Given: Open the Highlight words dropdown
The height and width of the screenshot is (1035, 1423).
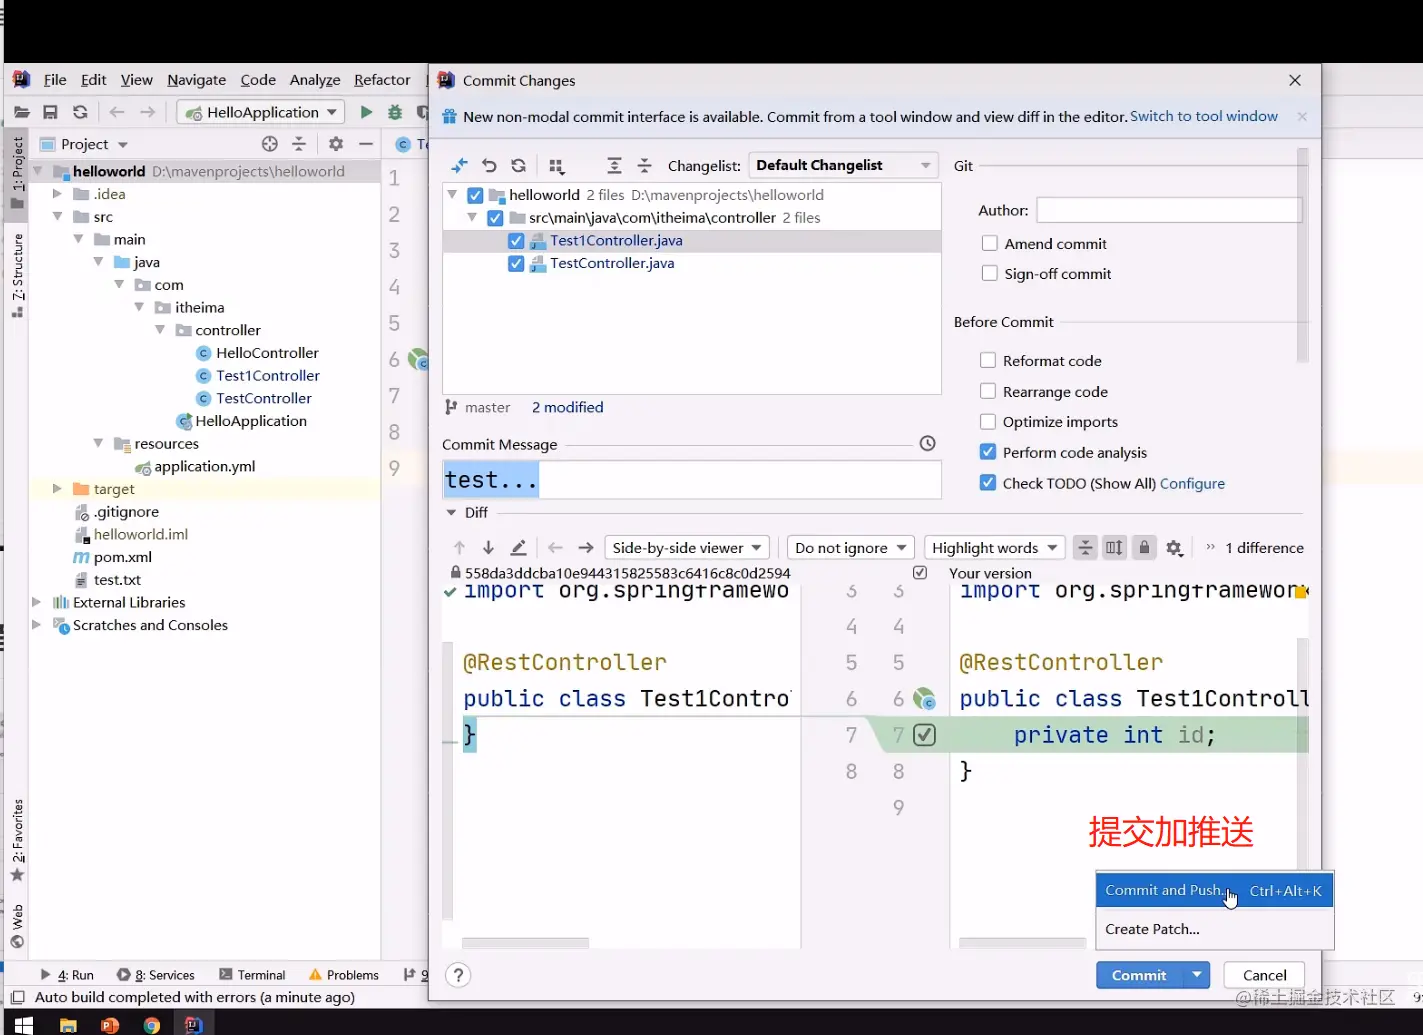Looking at the screenshot, I should [994, 548].
